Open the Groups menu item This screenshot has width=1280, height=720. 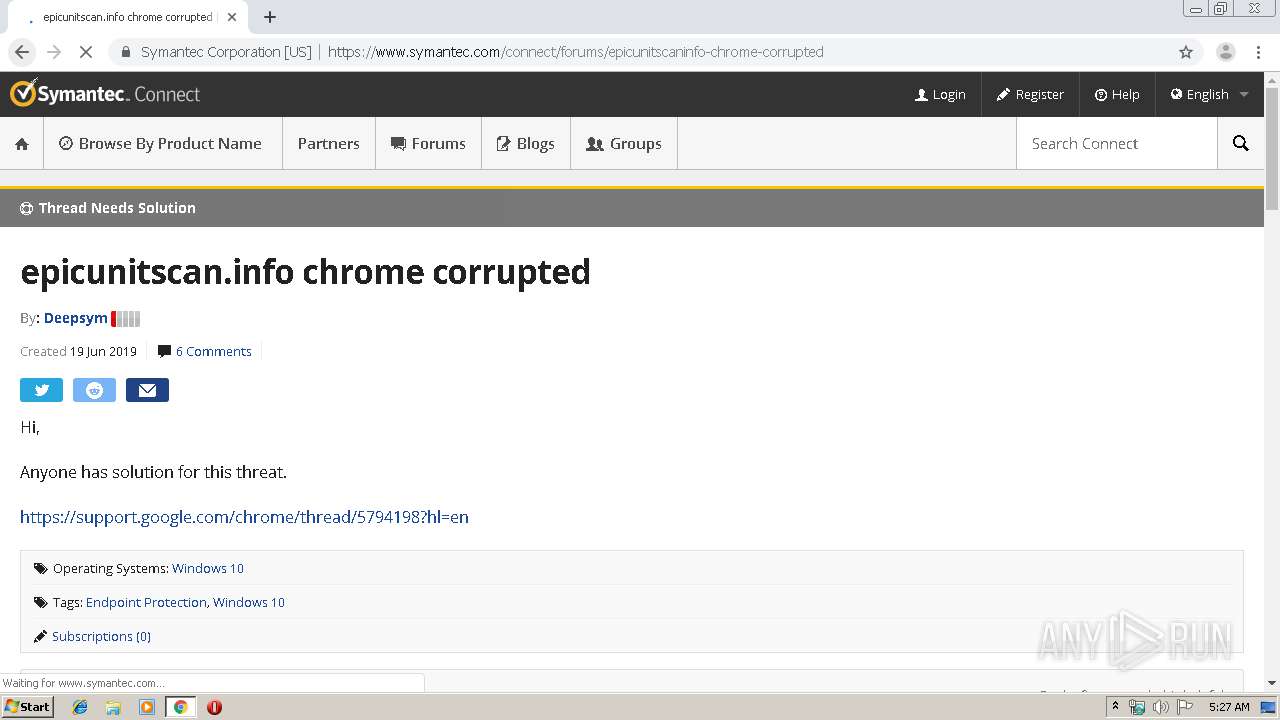click(x=623, y=144)
